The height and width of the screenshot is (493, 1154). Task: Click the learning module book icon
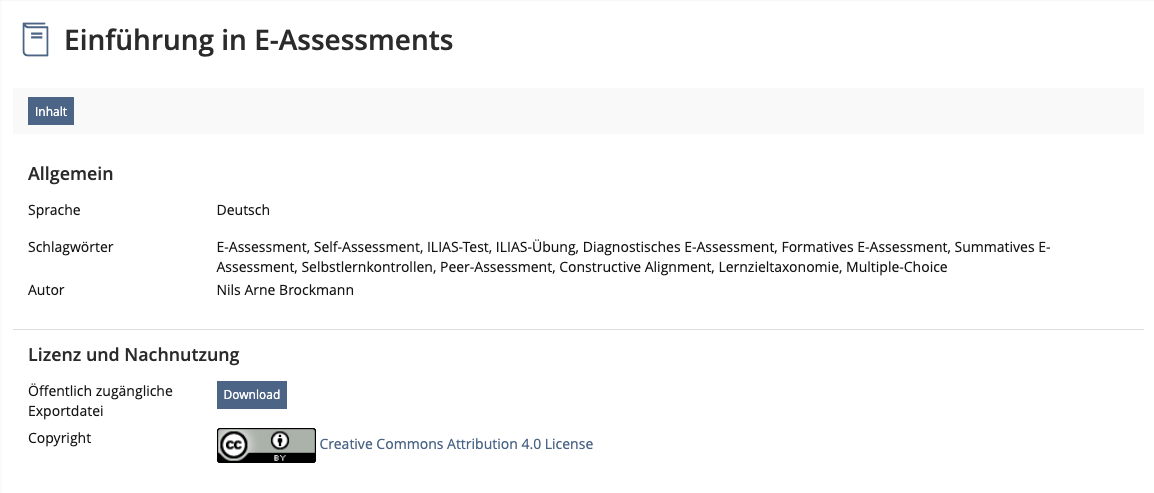coord(35,39)
